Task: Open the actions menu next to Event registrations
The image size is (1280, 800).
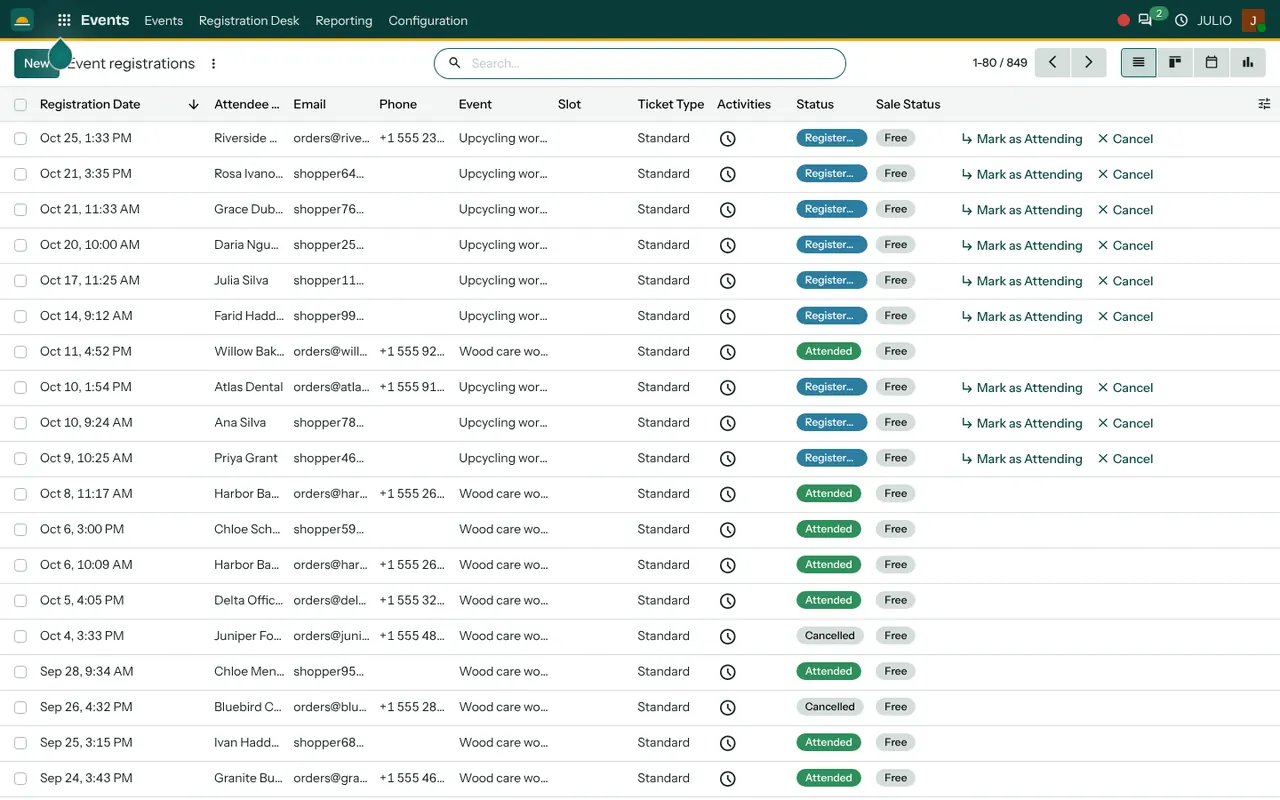Action: (x=213, y=63)
